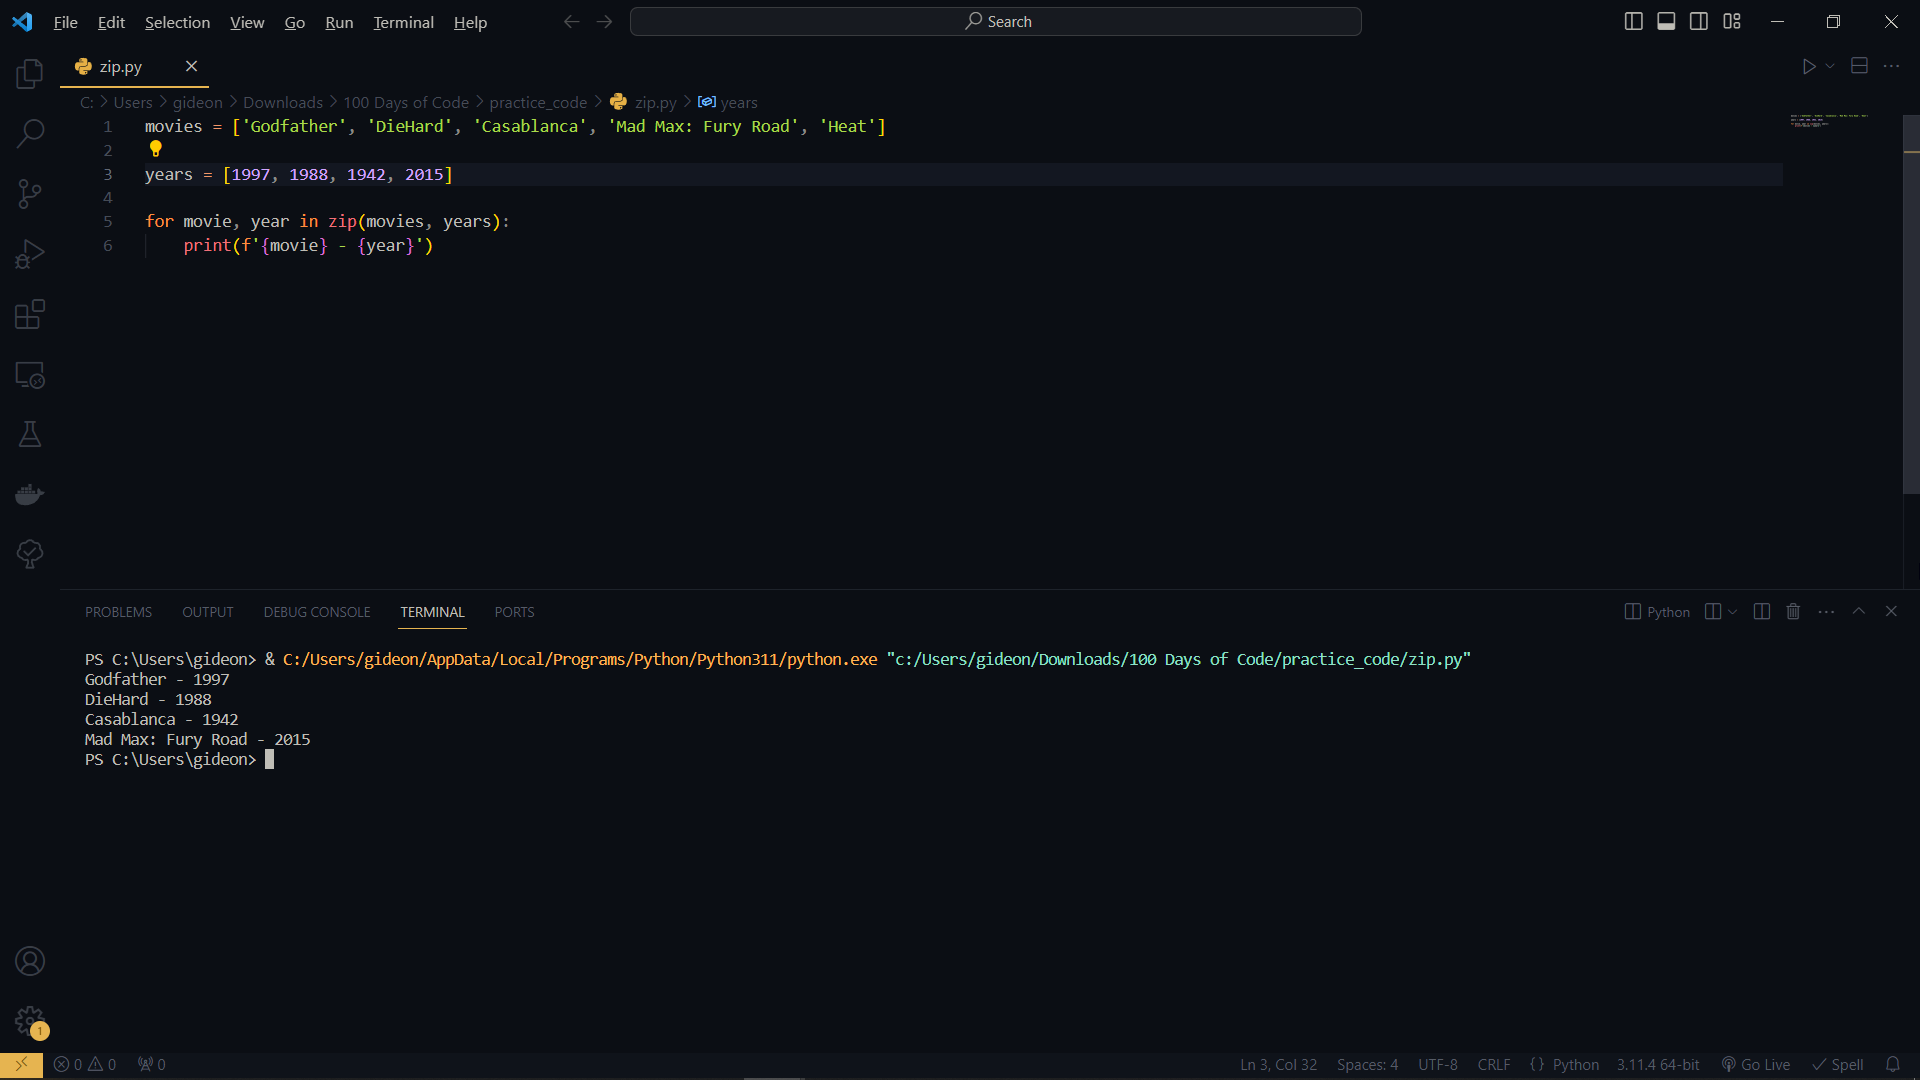Open Source Control view
This screenshot has width=1920, height=1080.
point(30,194)
